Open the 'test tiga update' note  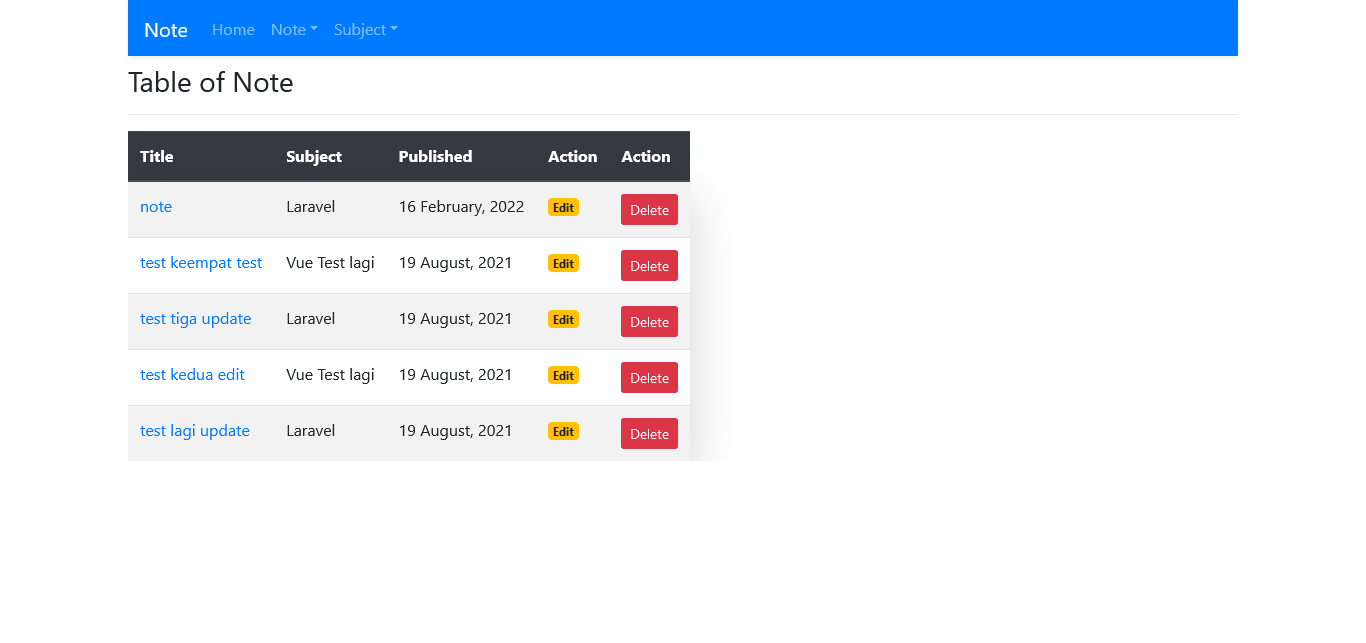coord(195,319)
